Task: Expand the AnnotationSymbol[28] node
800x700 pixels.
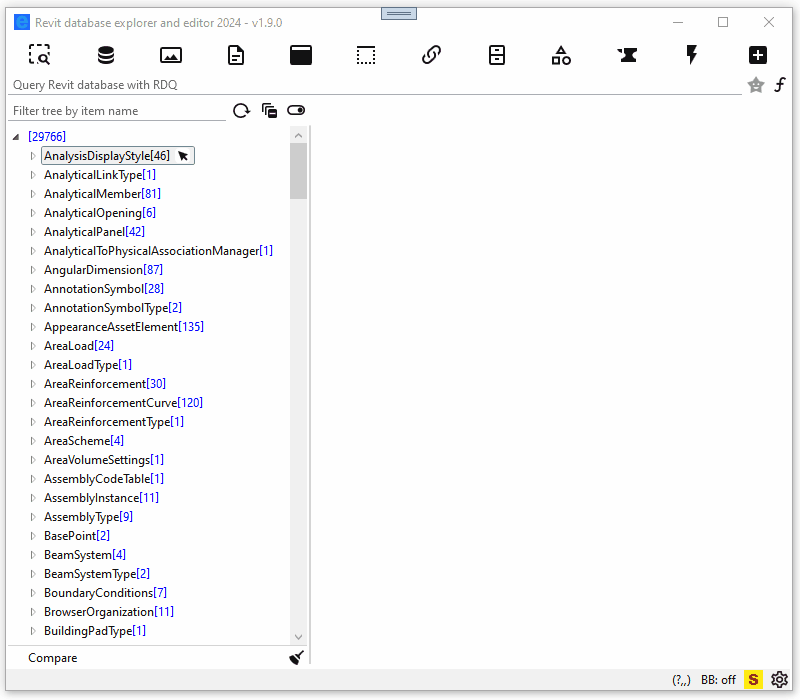Action: click(x=33, y=289)
